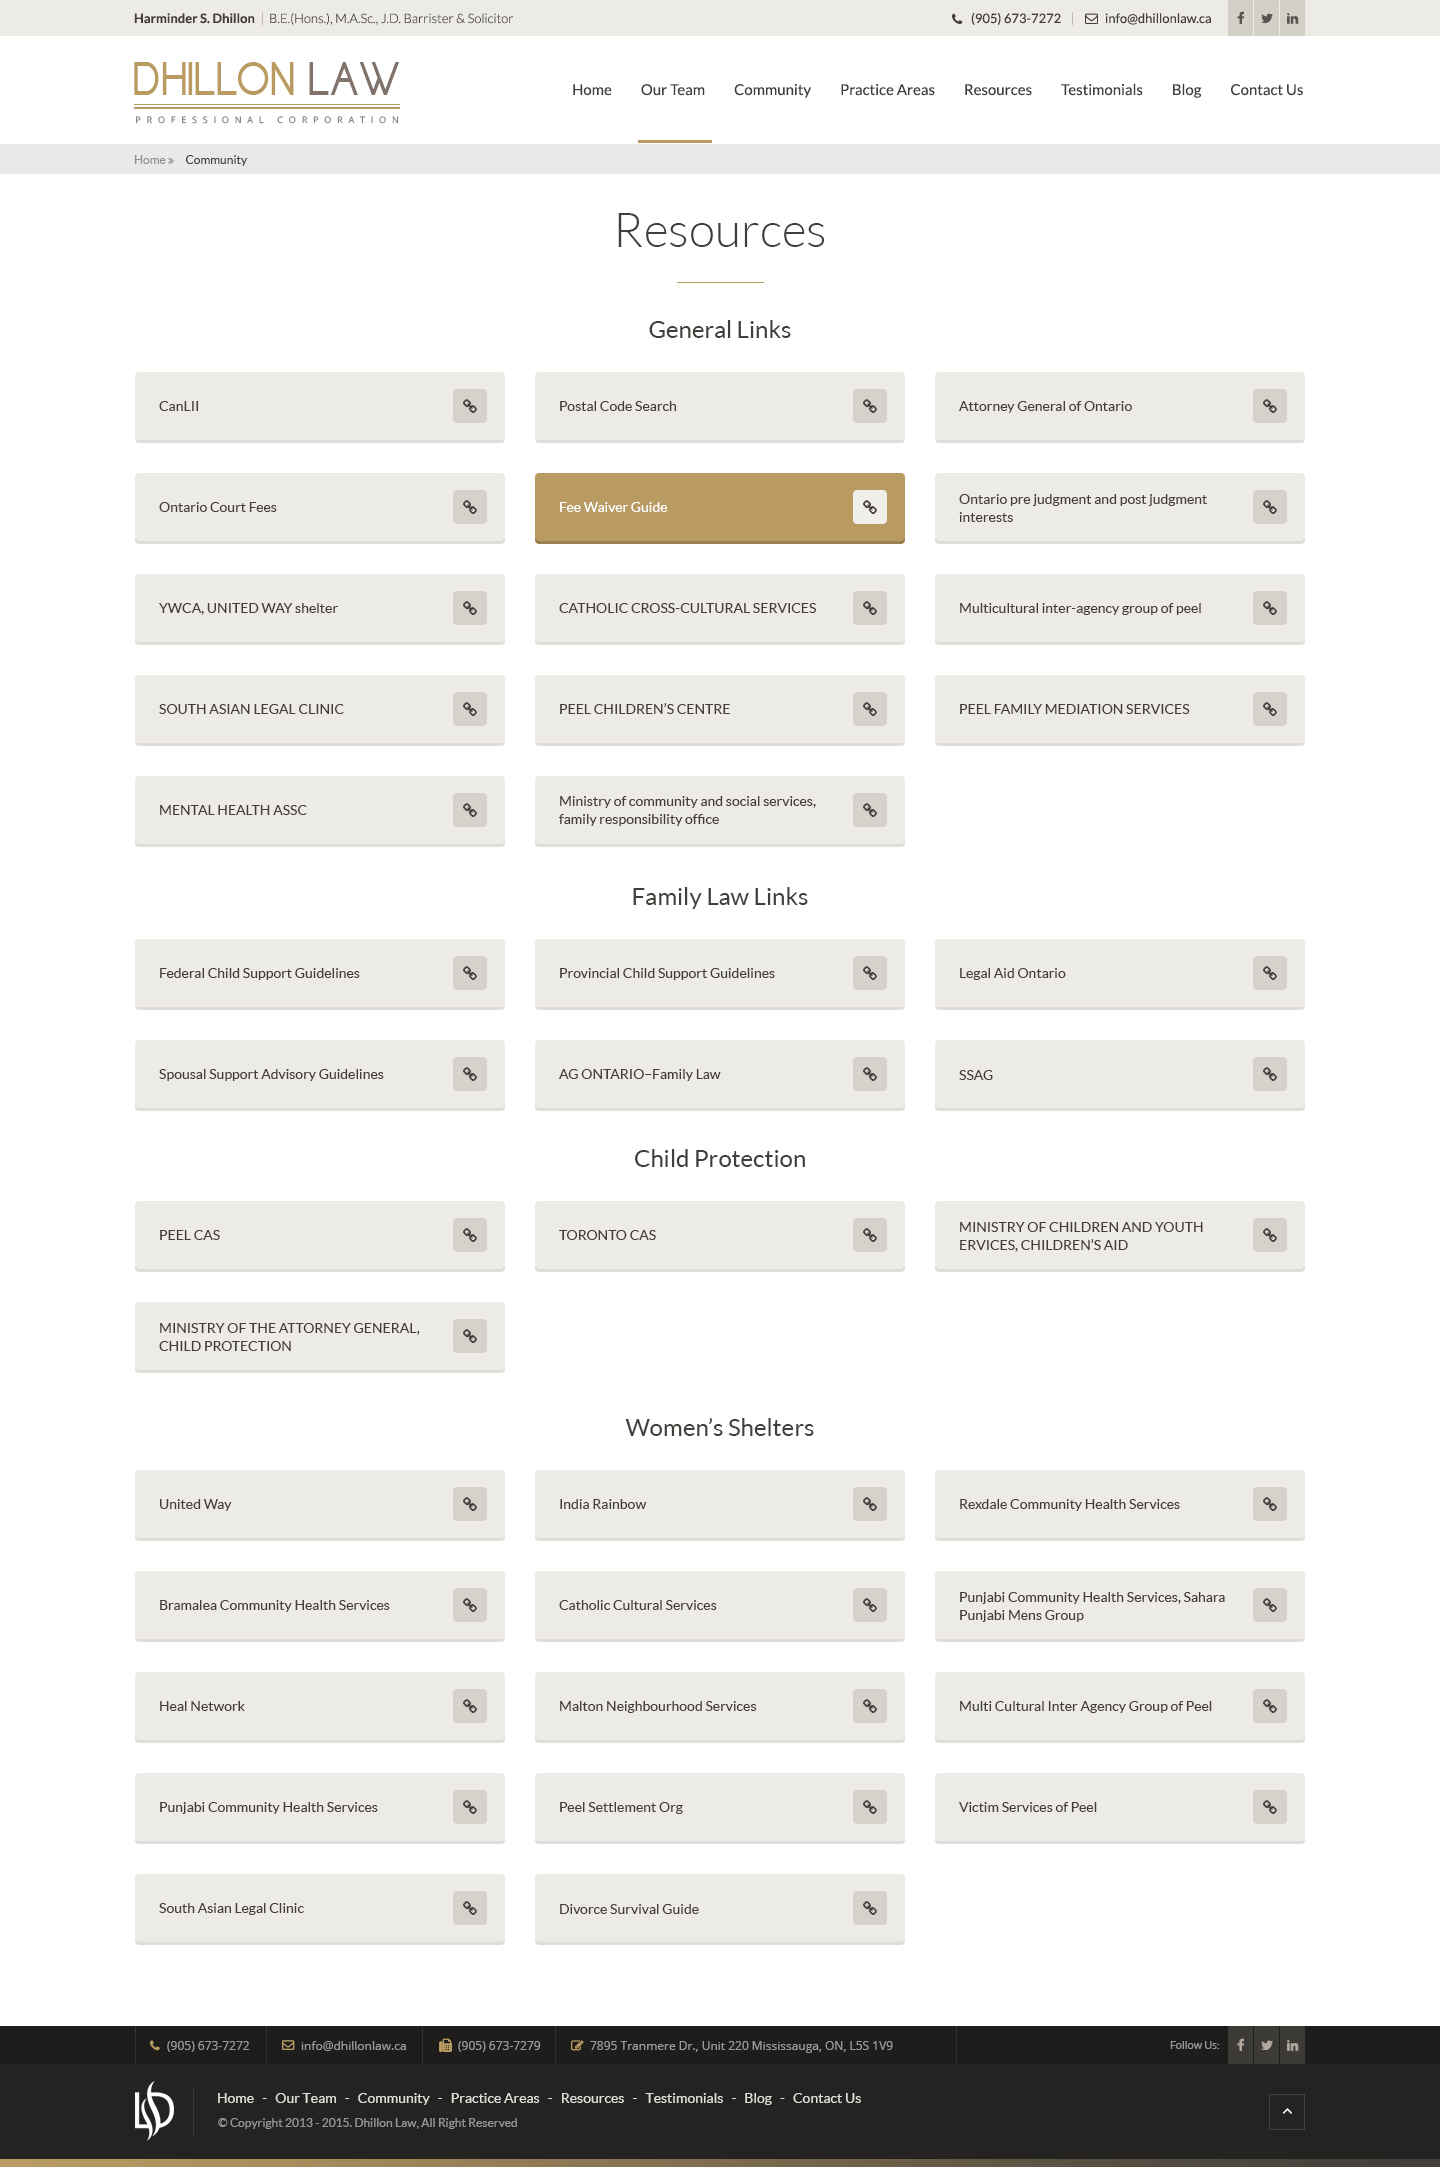Go to Testimonials in the top navigation
Screen dimensions: 1440x2167
pyautogui.click(x=1101, y=90)
